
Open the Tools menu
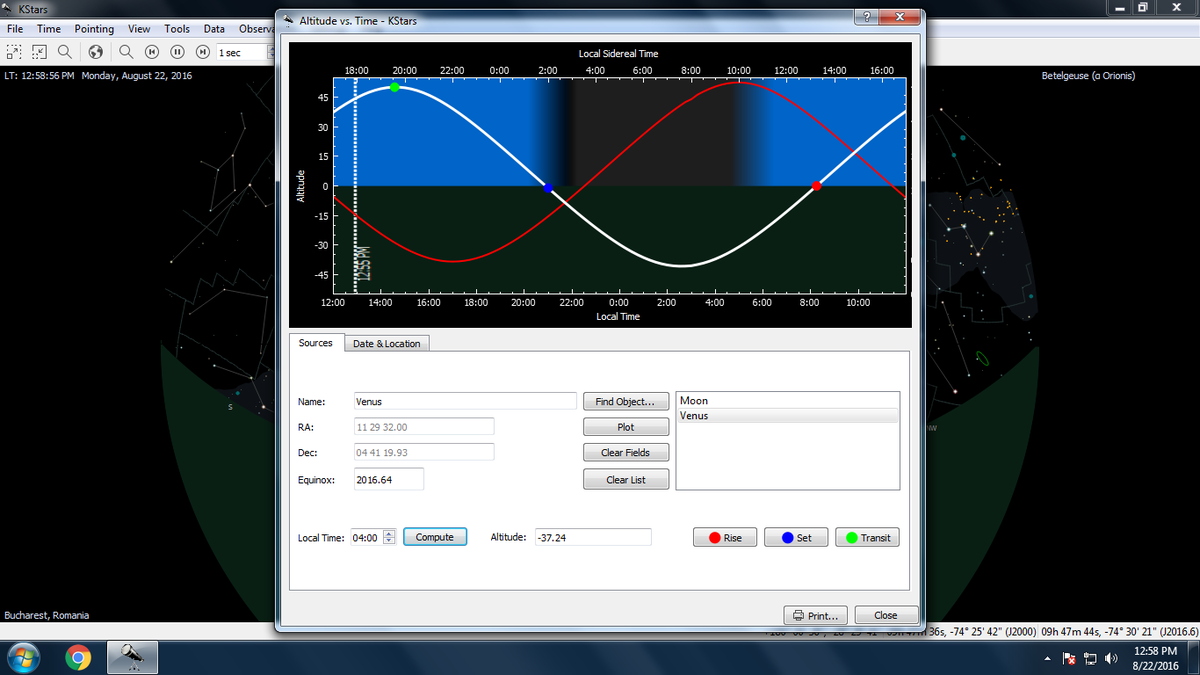click(177, 29)
